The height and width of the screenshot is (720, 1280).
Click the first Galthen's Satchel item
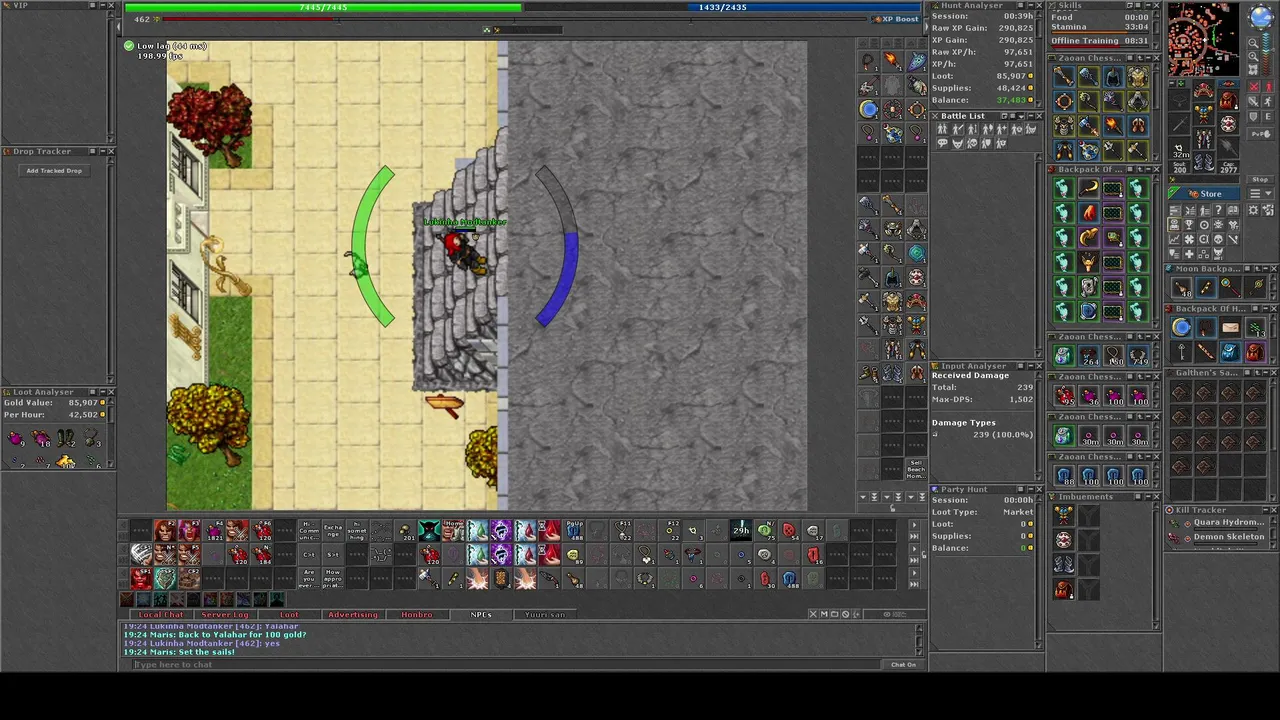(x=1182, y=393)
